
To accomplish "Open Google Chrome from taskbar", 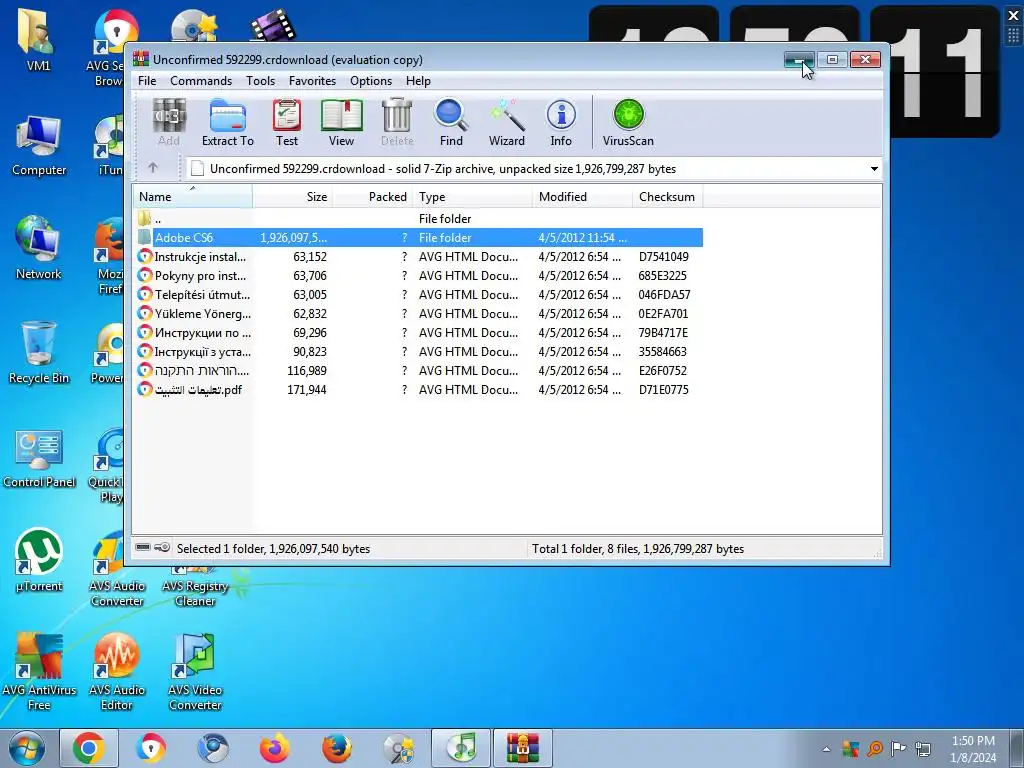I will click(x=89, y=748).
